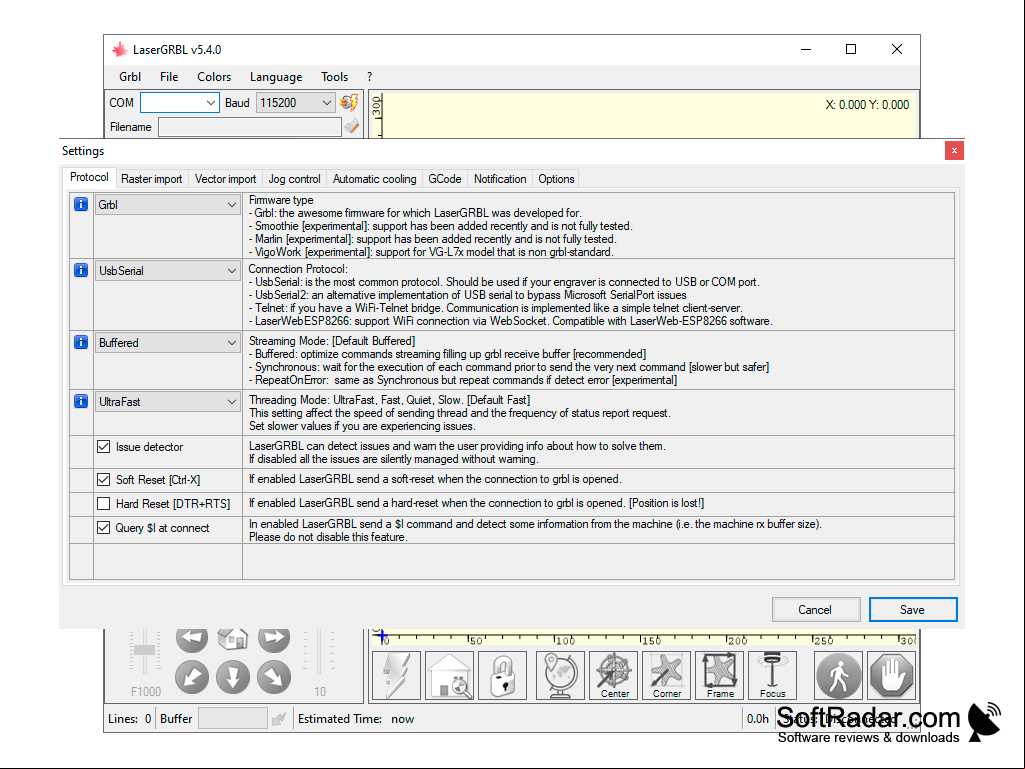The height and width of the screenshot is (769, 1025).
Task: Click the jog down arrow button
Action: coord(233,677)
